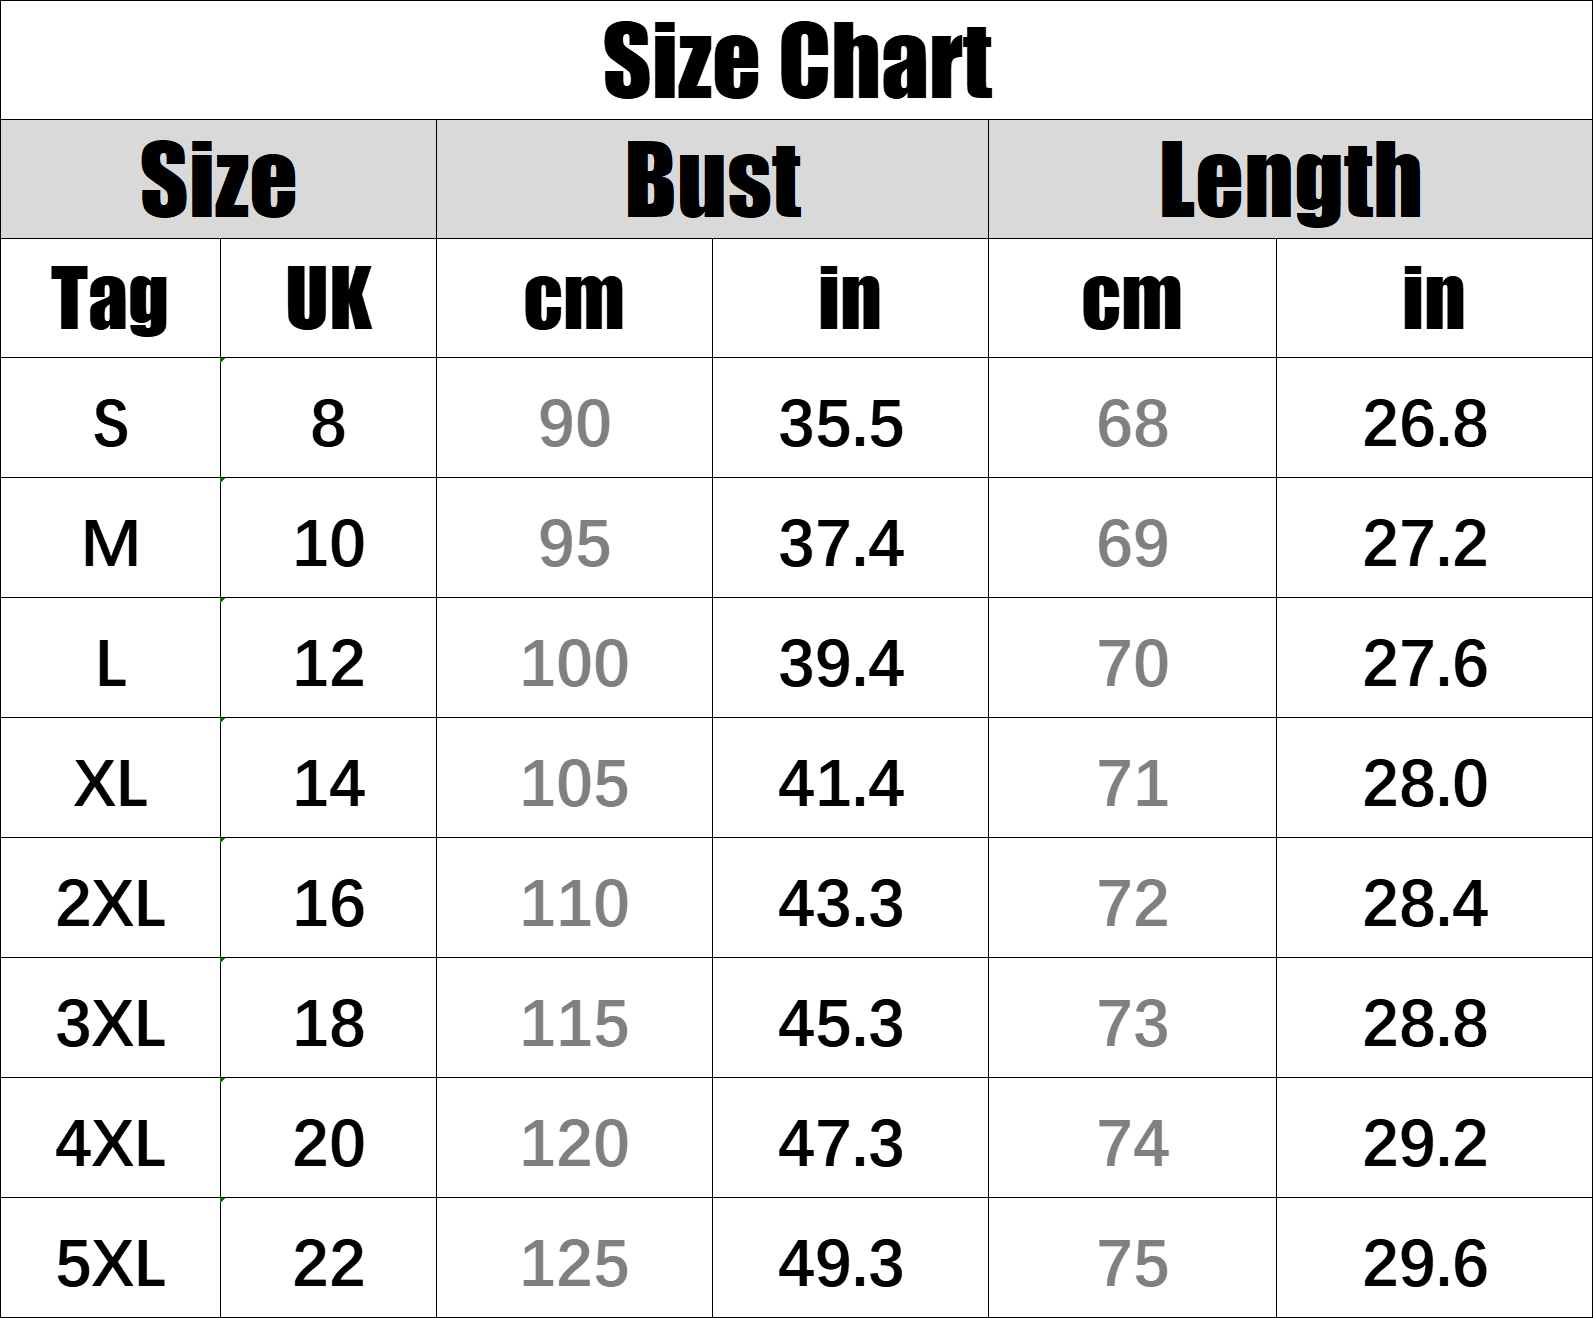This screenshot has height=1318, width=1593.
Task: Select the Length column header
Action: click(x=1290, y=180)
